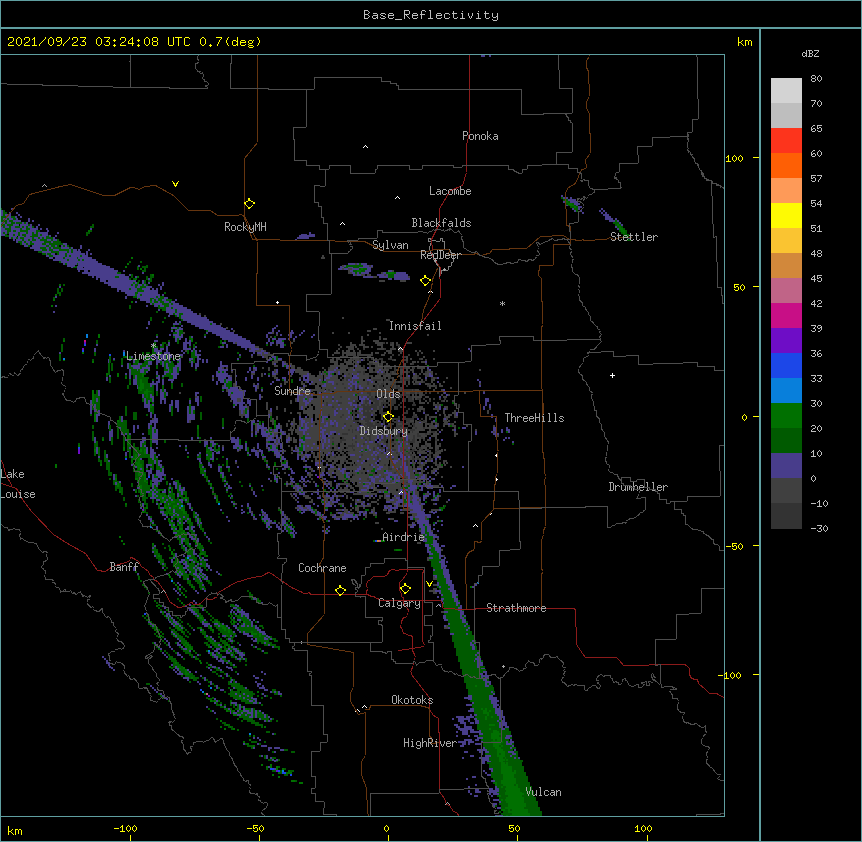Click the Didsbury town label
The image size is (862, 842).
pyautogui.click(x=383, y=431)
